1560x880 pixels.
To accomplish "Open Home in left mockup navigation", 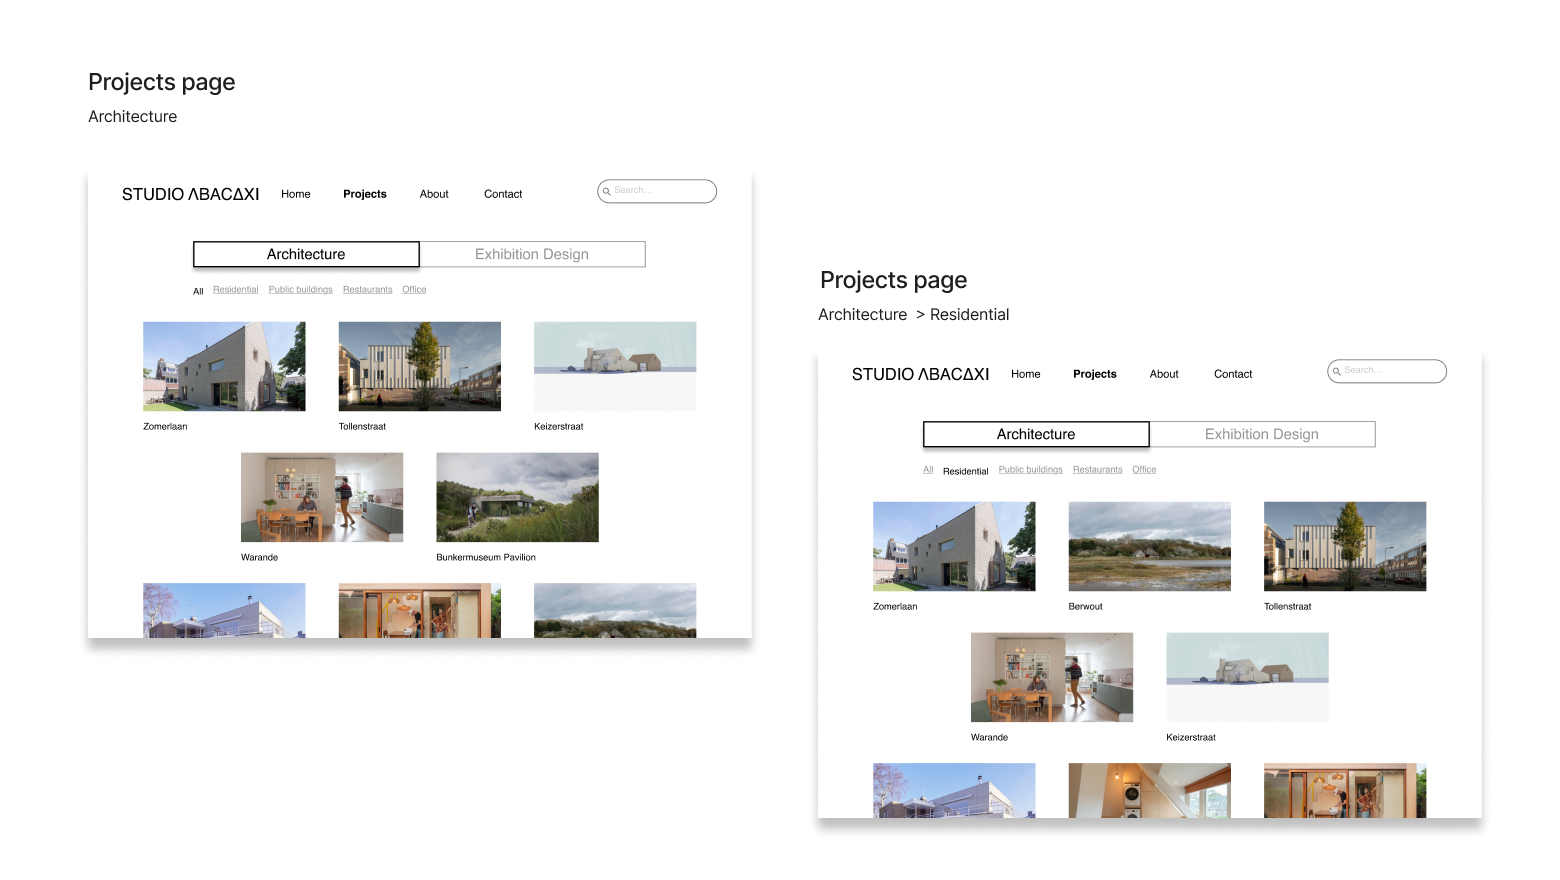I will pyautogui.click(x=296, y=194).
